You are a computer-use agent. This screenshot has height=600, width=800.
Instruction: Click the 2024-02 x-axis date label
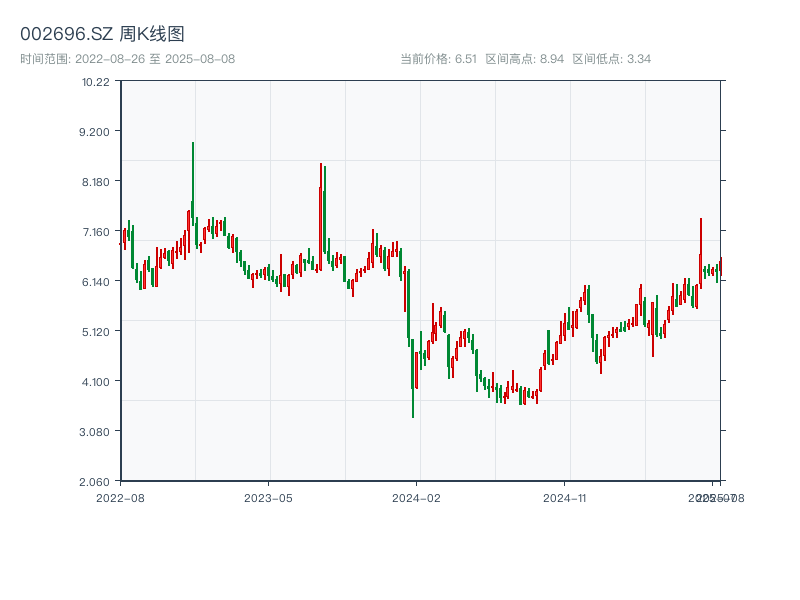click(x=417, y=497)
